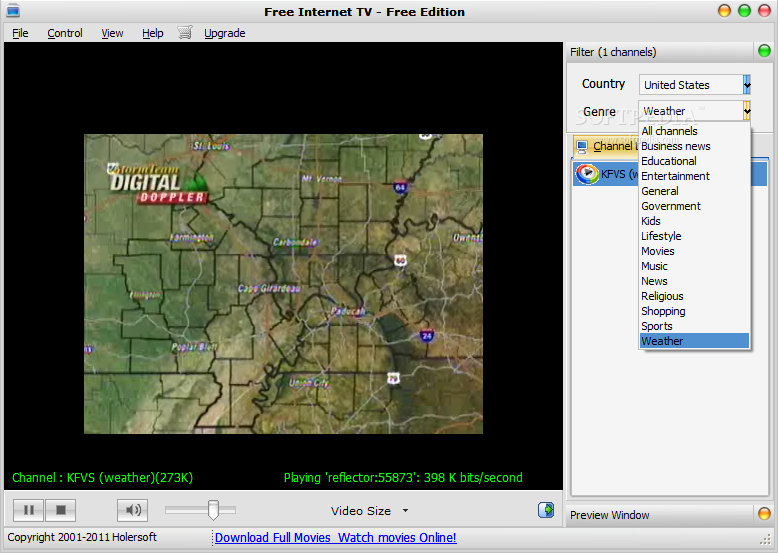Open the Control menu
778x553 pixels.
pos(65,33)
